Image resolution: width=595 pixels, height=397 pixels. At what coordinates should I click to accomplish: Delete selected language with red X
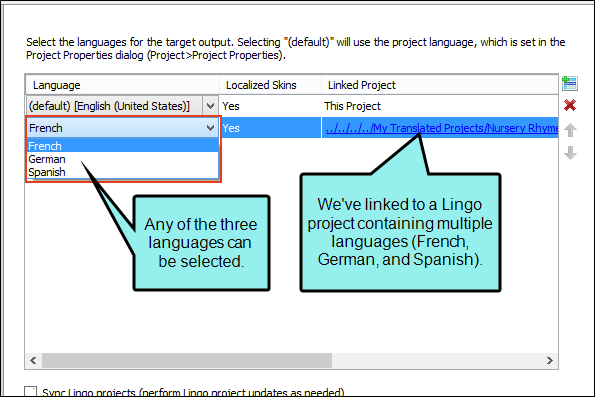click(570, 105)
